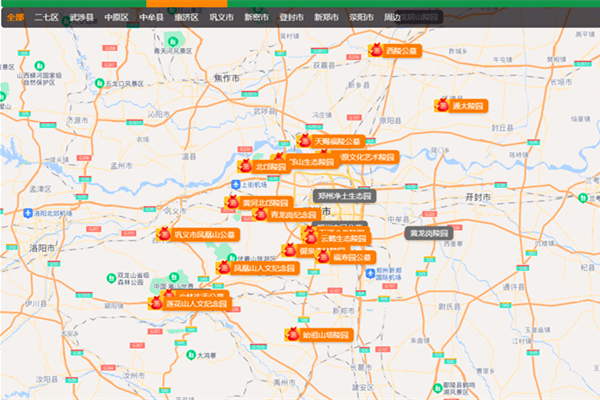The width and height of the screenshot is (600, 400).
Task: Open the gray 郑州净土生态园 marker label
Action: point(344,196)
